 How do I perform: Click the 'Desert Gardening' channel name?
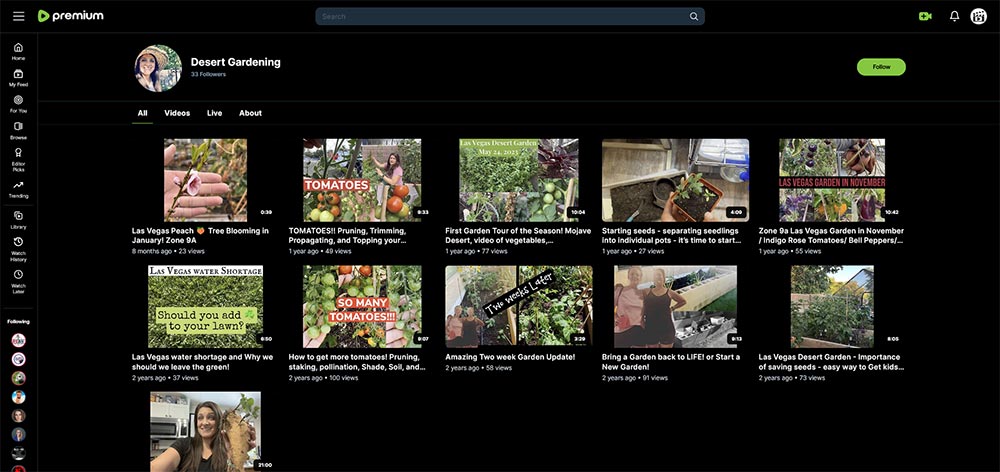click(x=235, y=62)
